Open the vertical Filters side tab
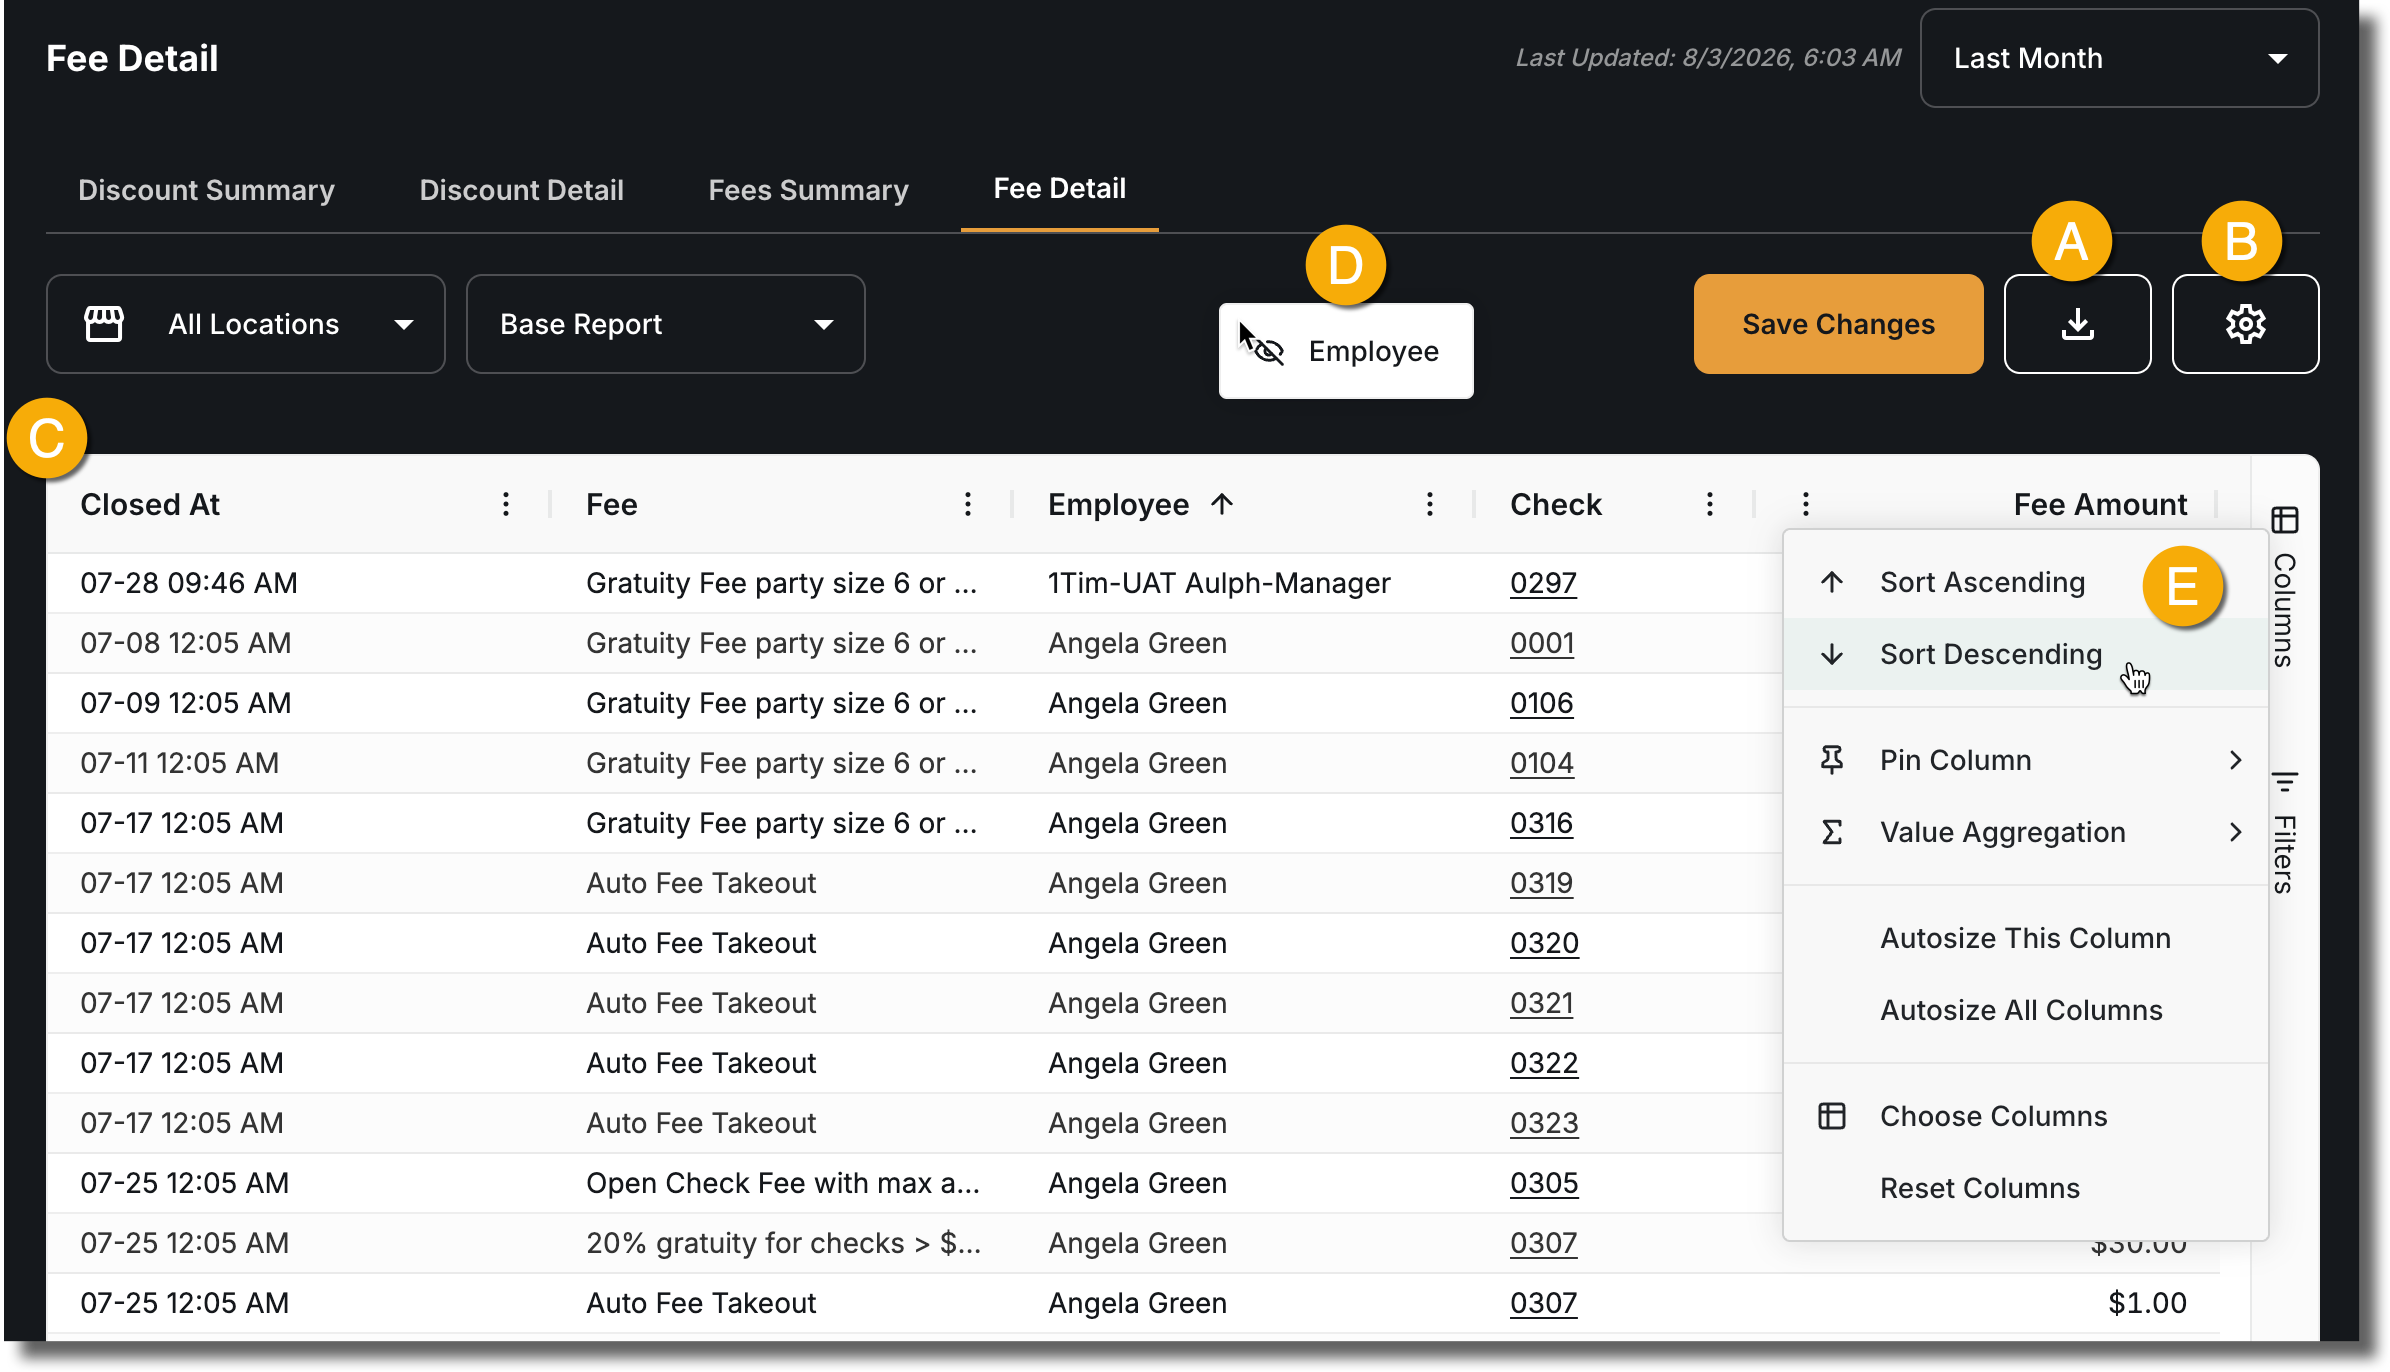Screen dimensions: 2390x1372 coord(2285,833)
